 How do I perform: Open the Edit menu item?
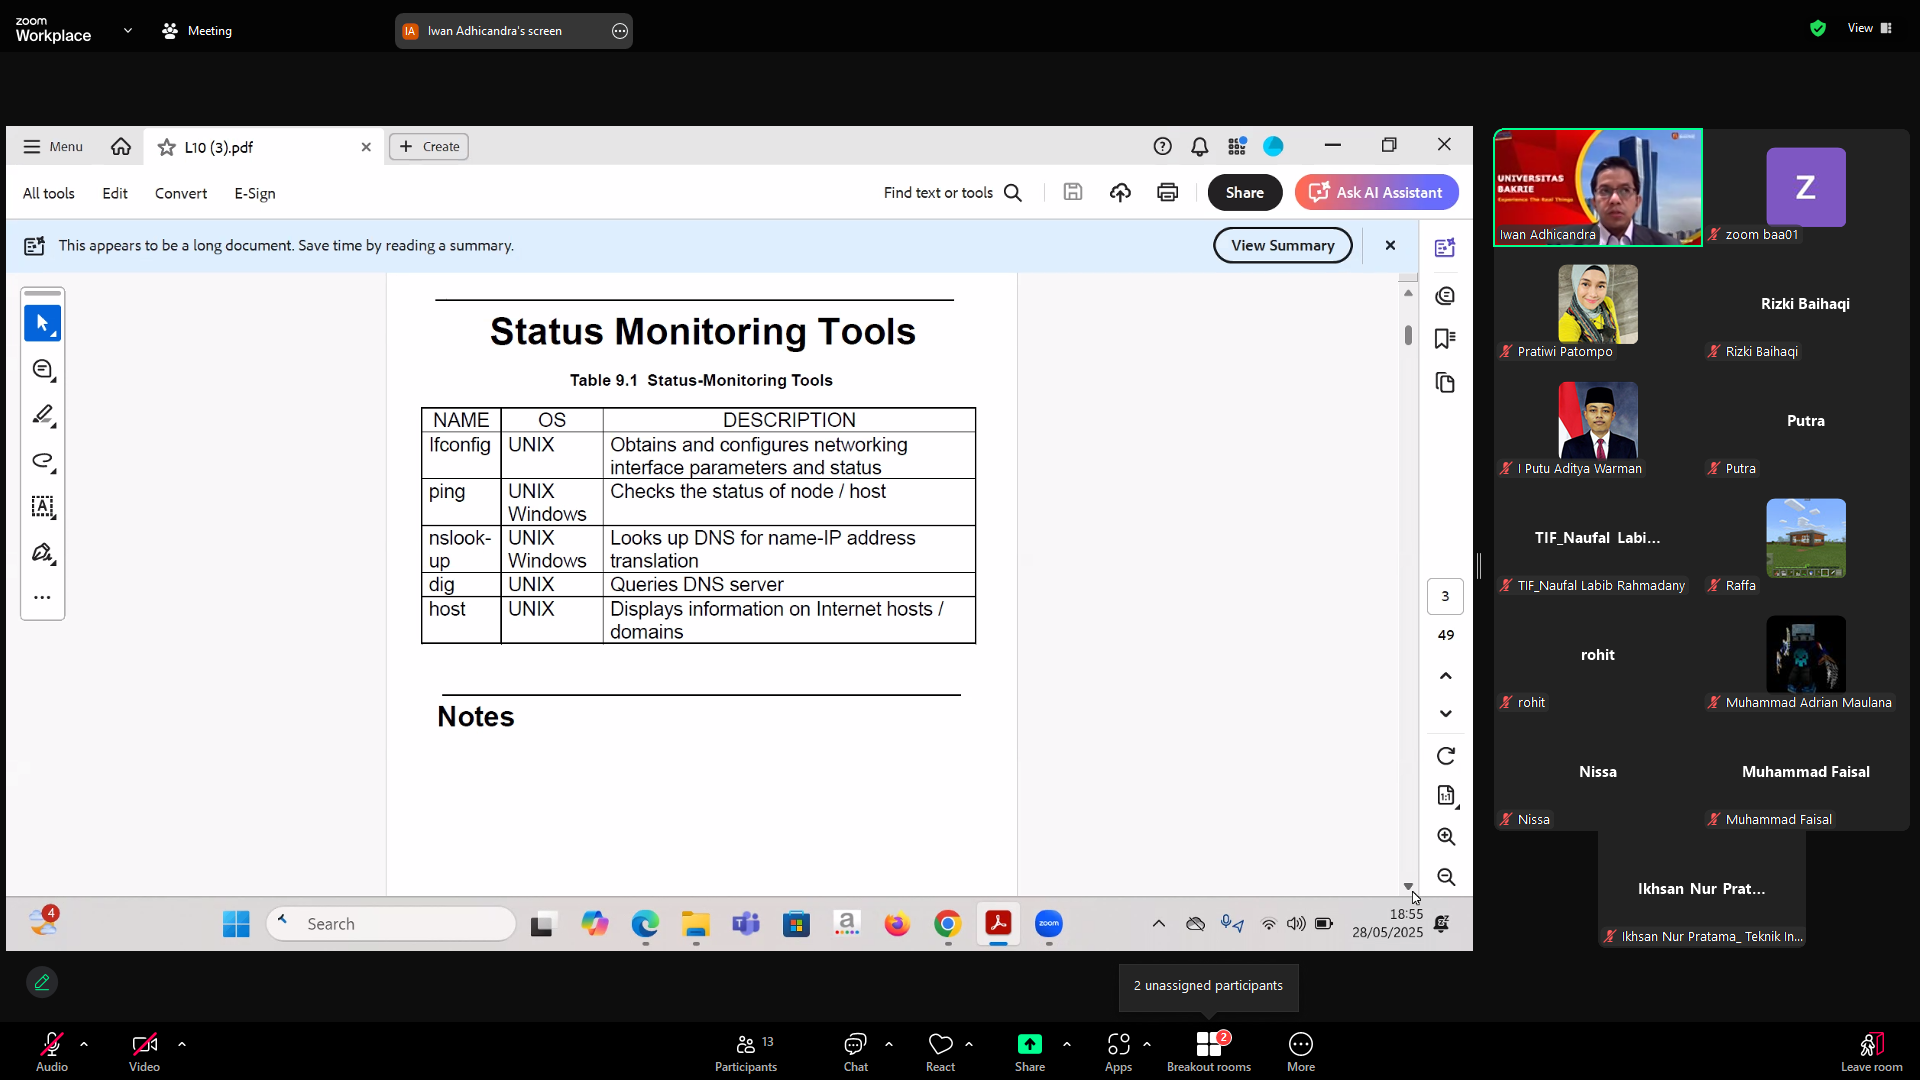115,193
